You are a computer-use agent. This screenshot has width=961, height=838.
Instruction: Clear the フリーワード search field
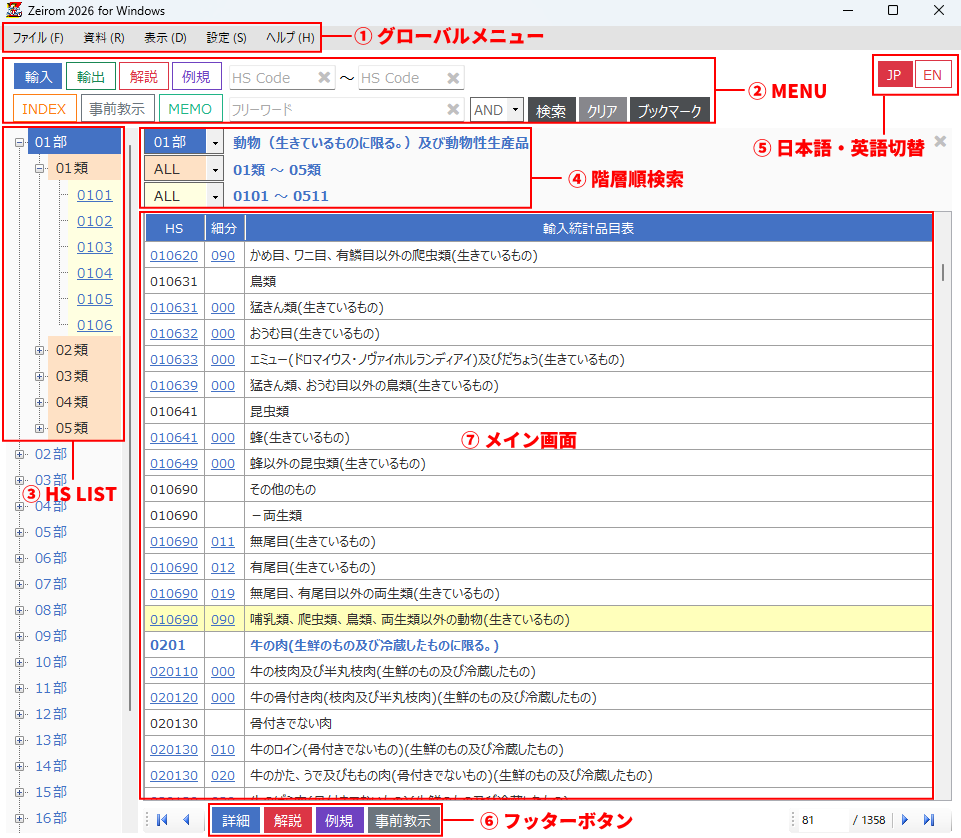pyautogui.click(x=453, y=110)
